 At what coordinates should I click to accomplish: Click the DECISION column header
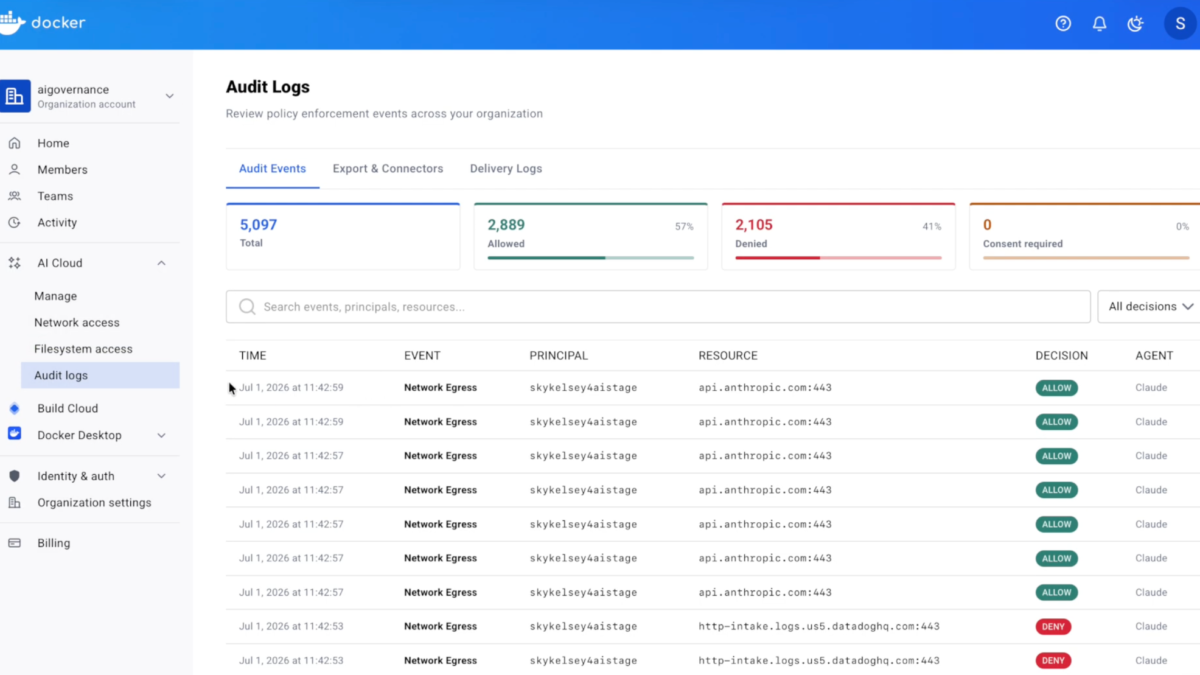1061,355
